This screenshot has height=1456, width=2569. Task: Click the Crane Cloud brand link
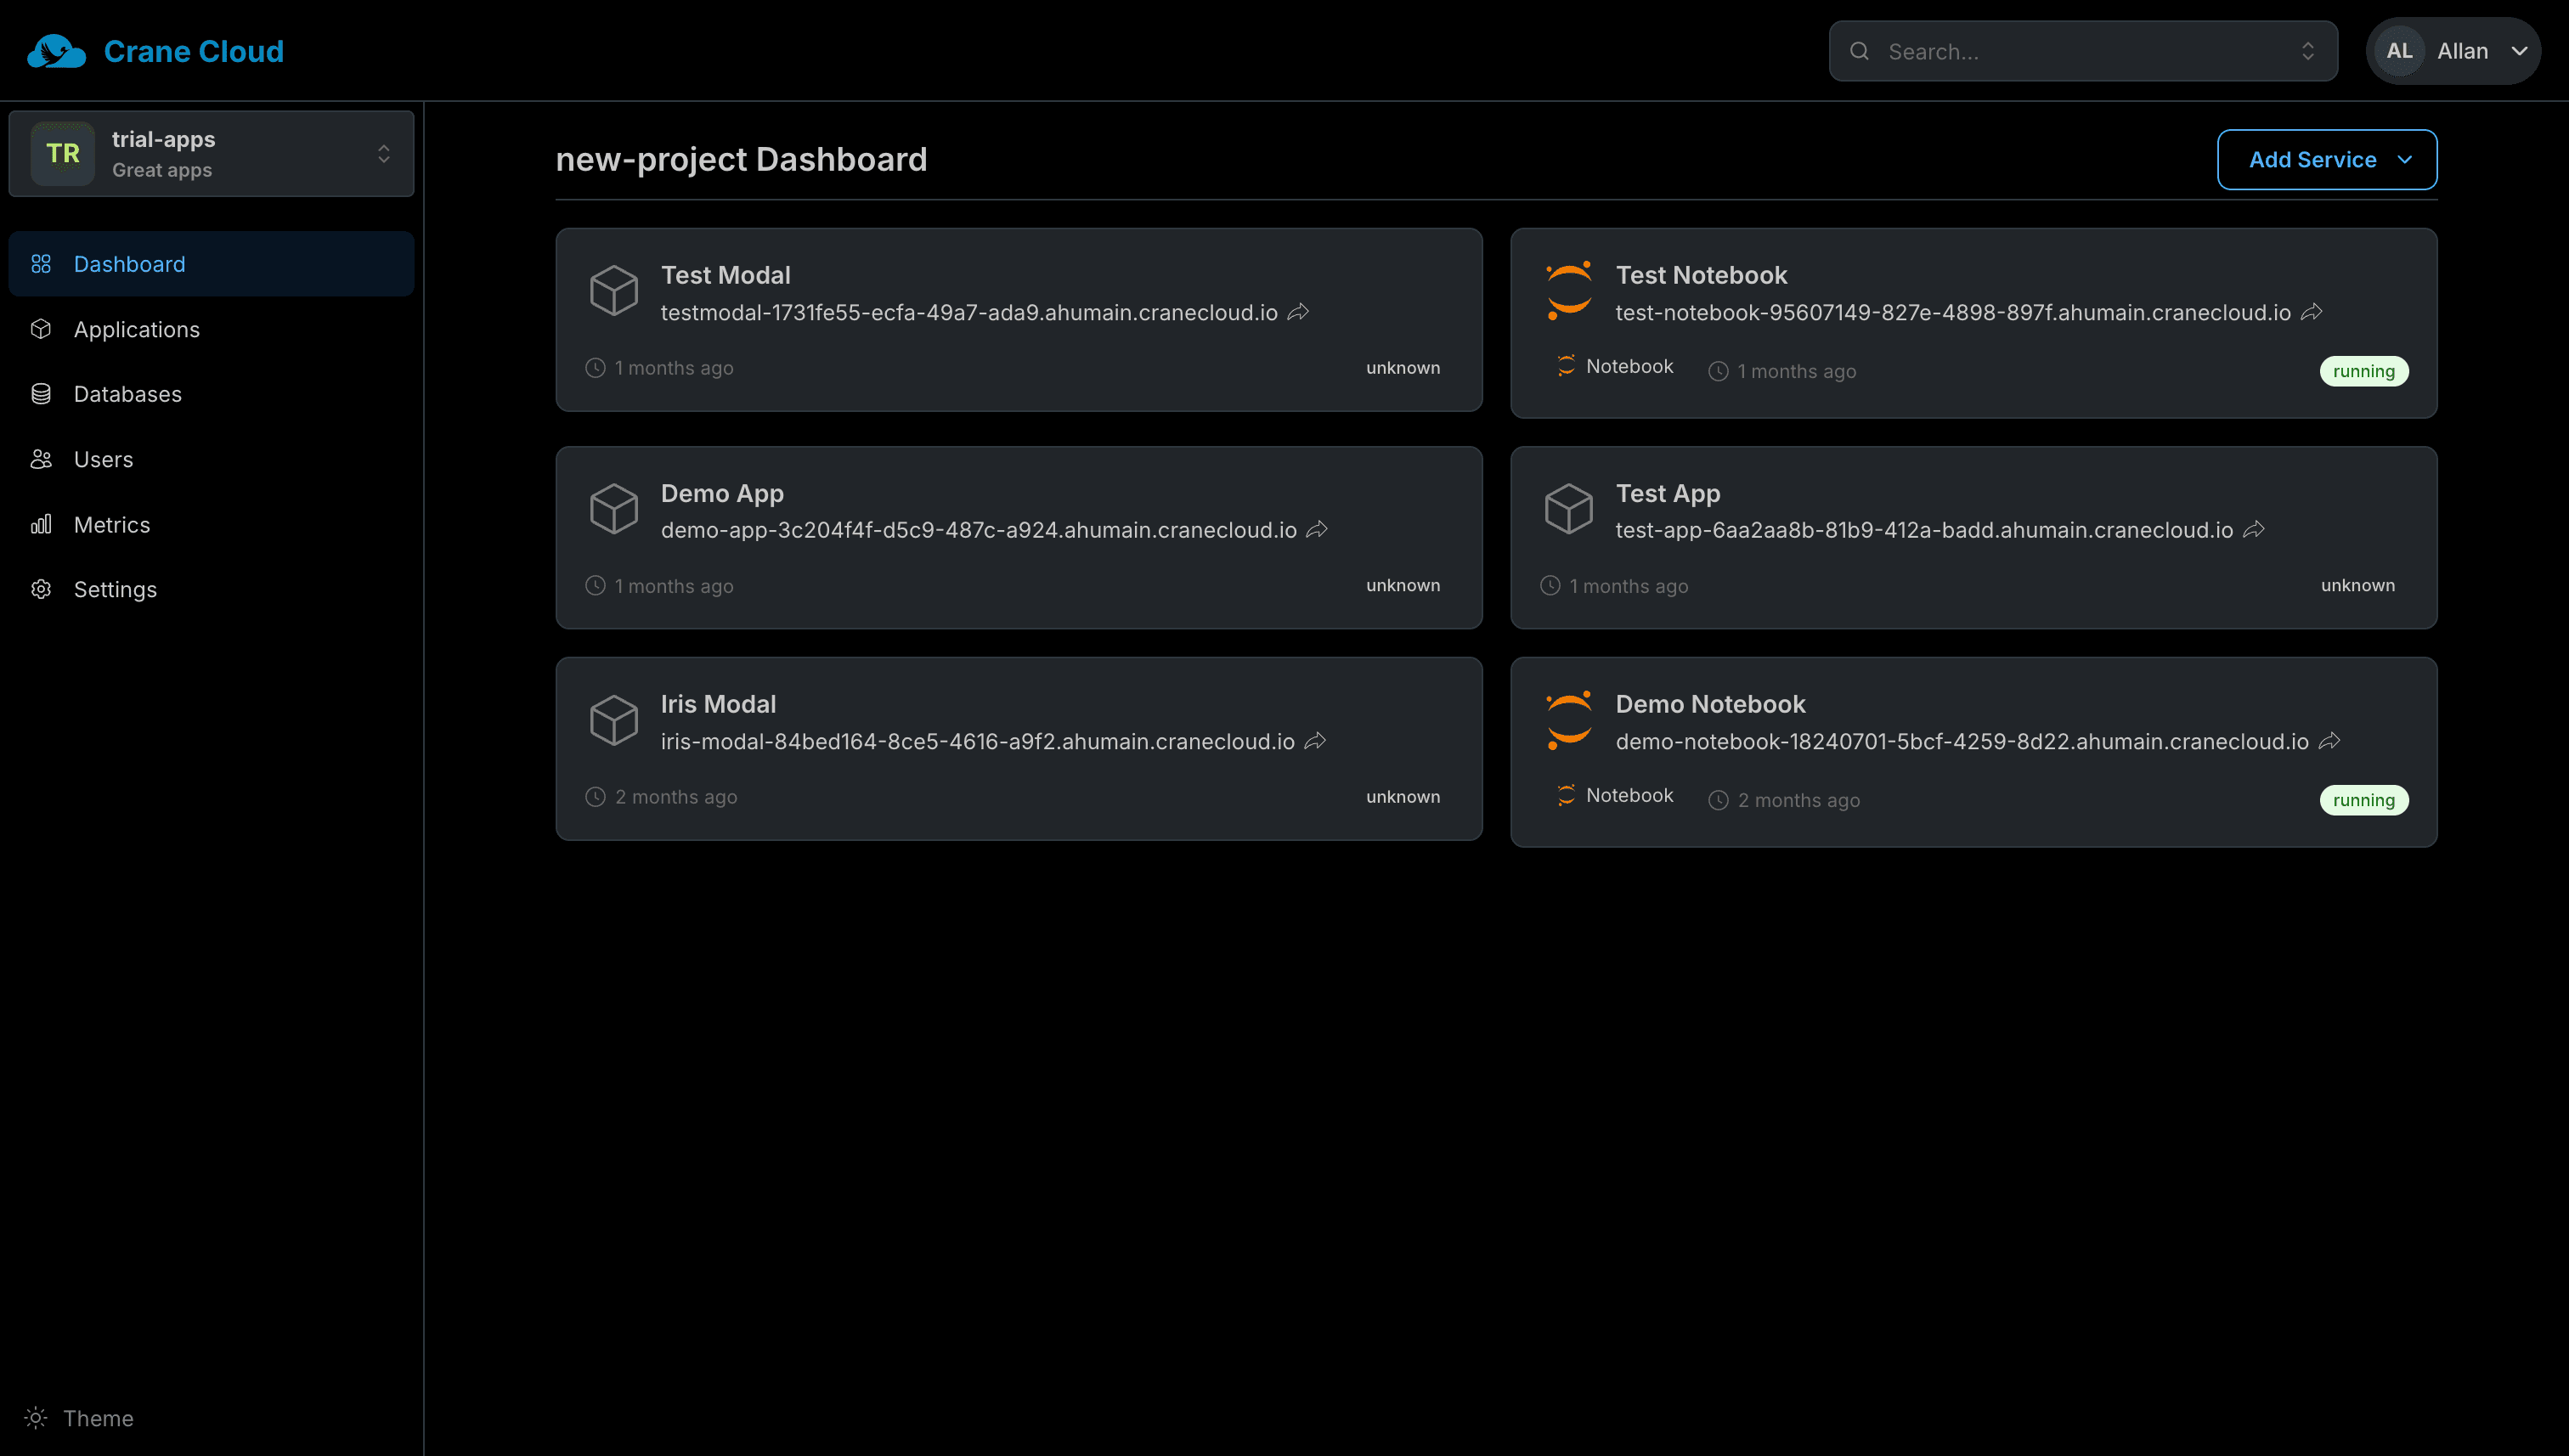point(155,51)
